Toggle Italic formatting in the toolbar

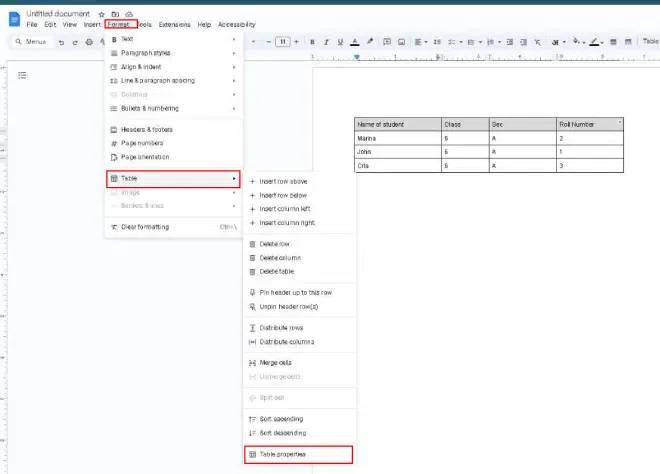point(326,42)
